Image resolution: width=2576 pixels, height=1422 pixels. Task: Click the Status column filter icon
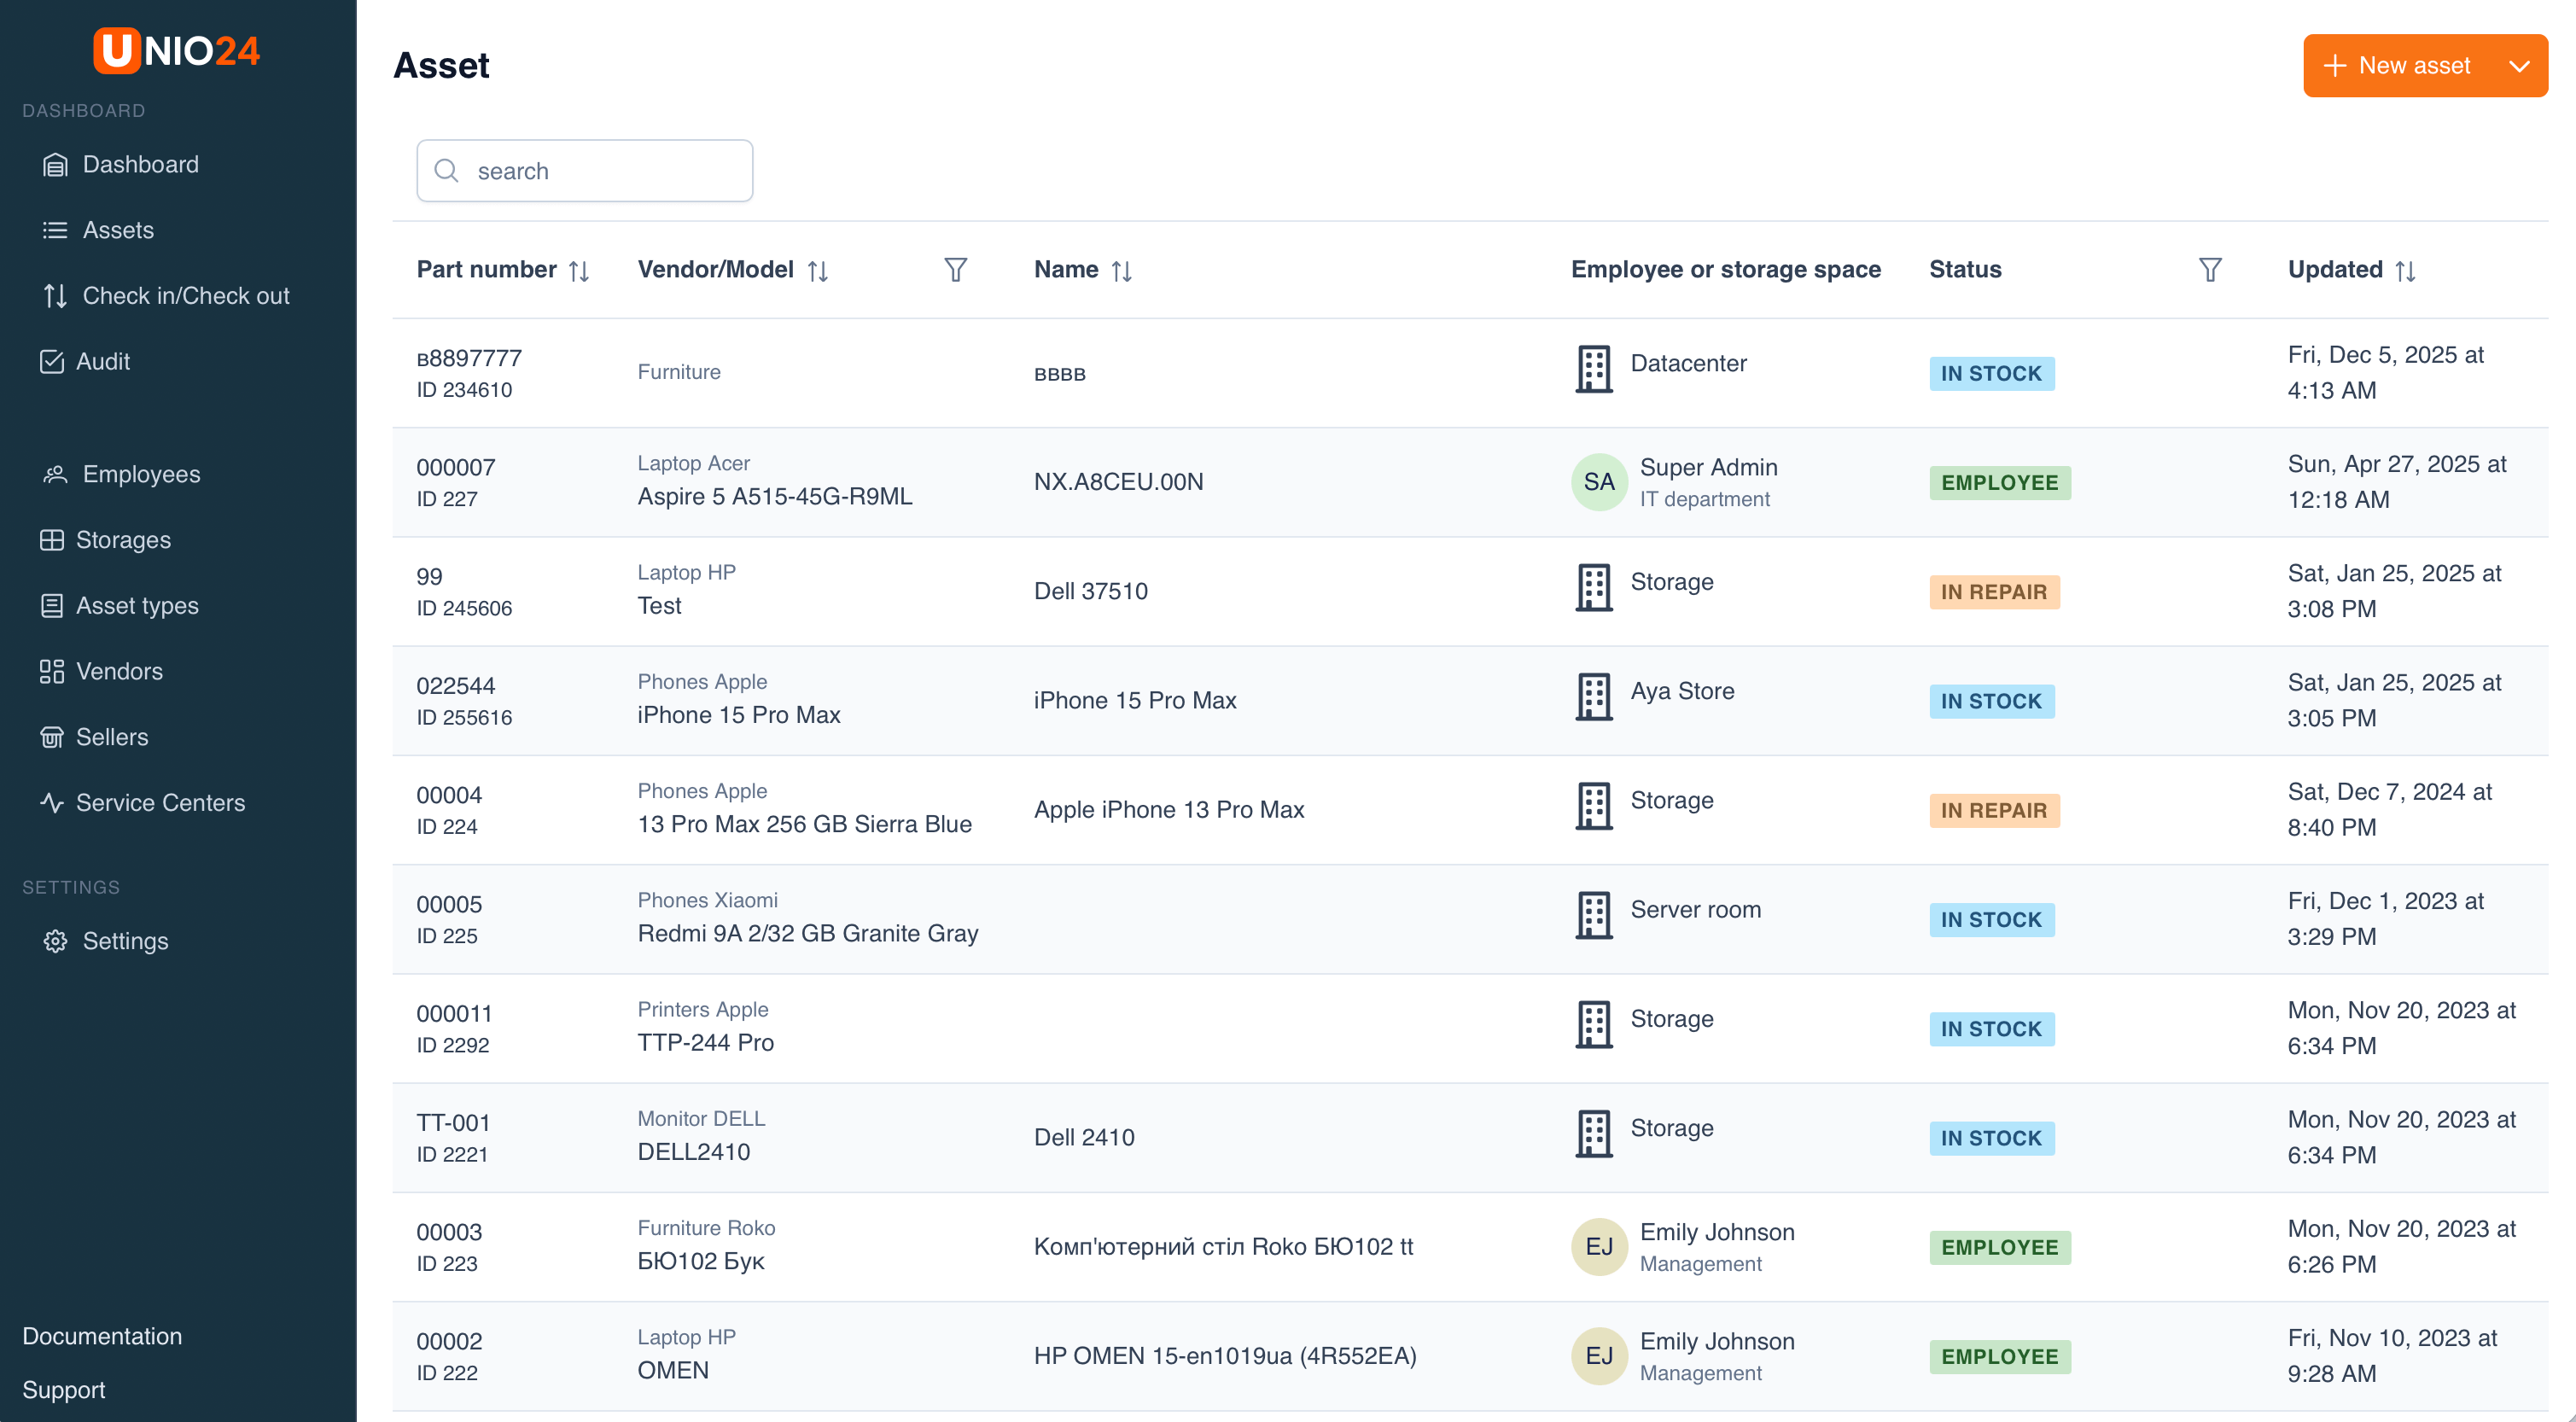[x=2210, y=270]
